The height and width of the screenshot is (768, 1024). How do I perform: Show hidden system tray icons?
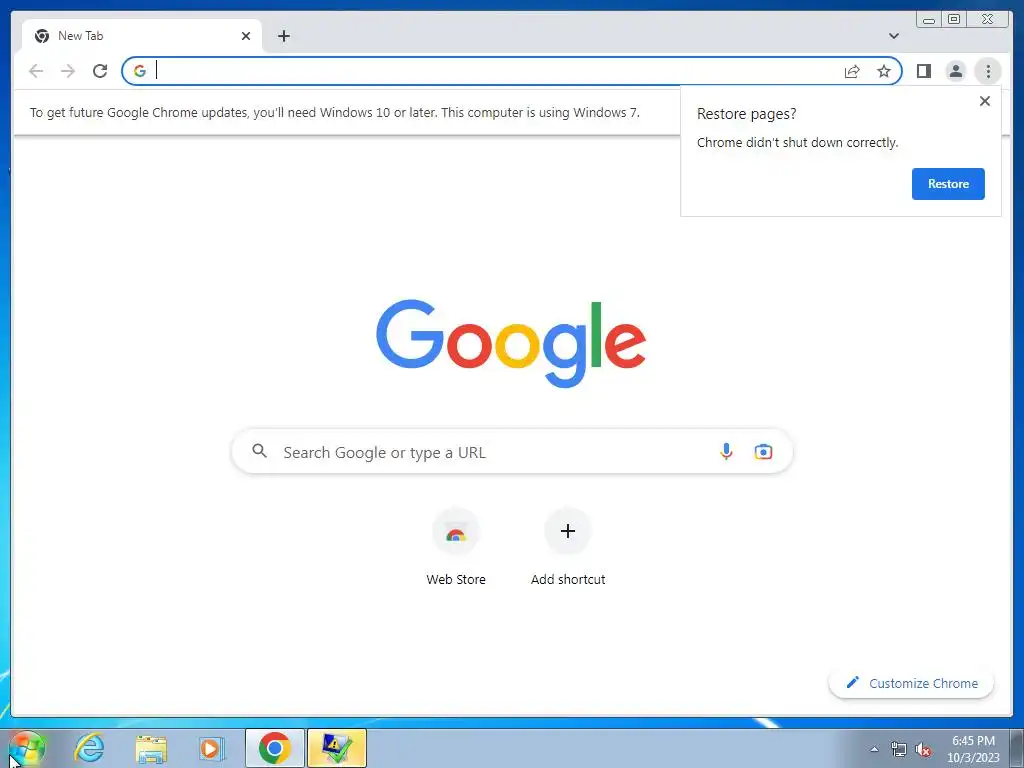click(874, 750)
